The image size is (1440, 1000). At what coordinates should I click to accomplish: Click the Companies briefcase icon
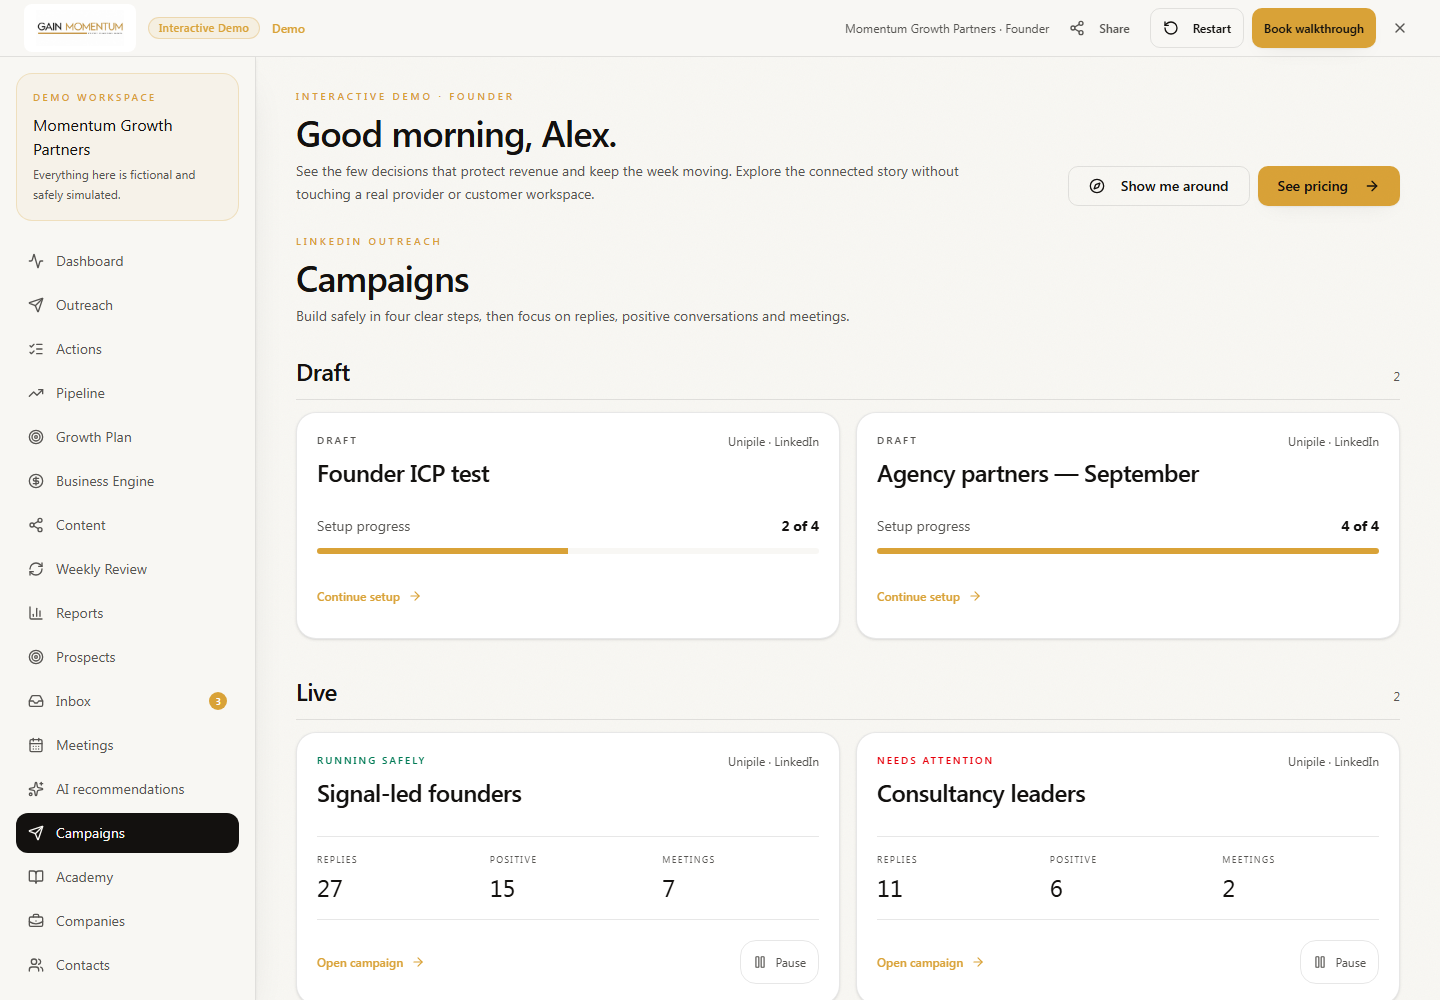point(36,921)
